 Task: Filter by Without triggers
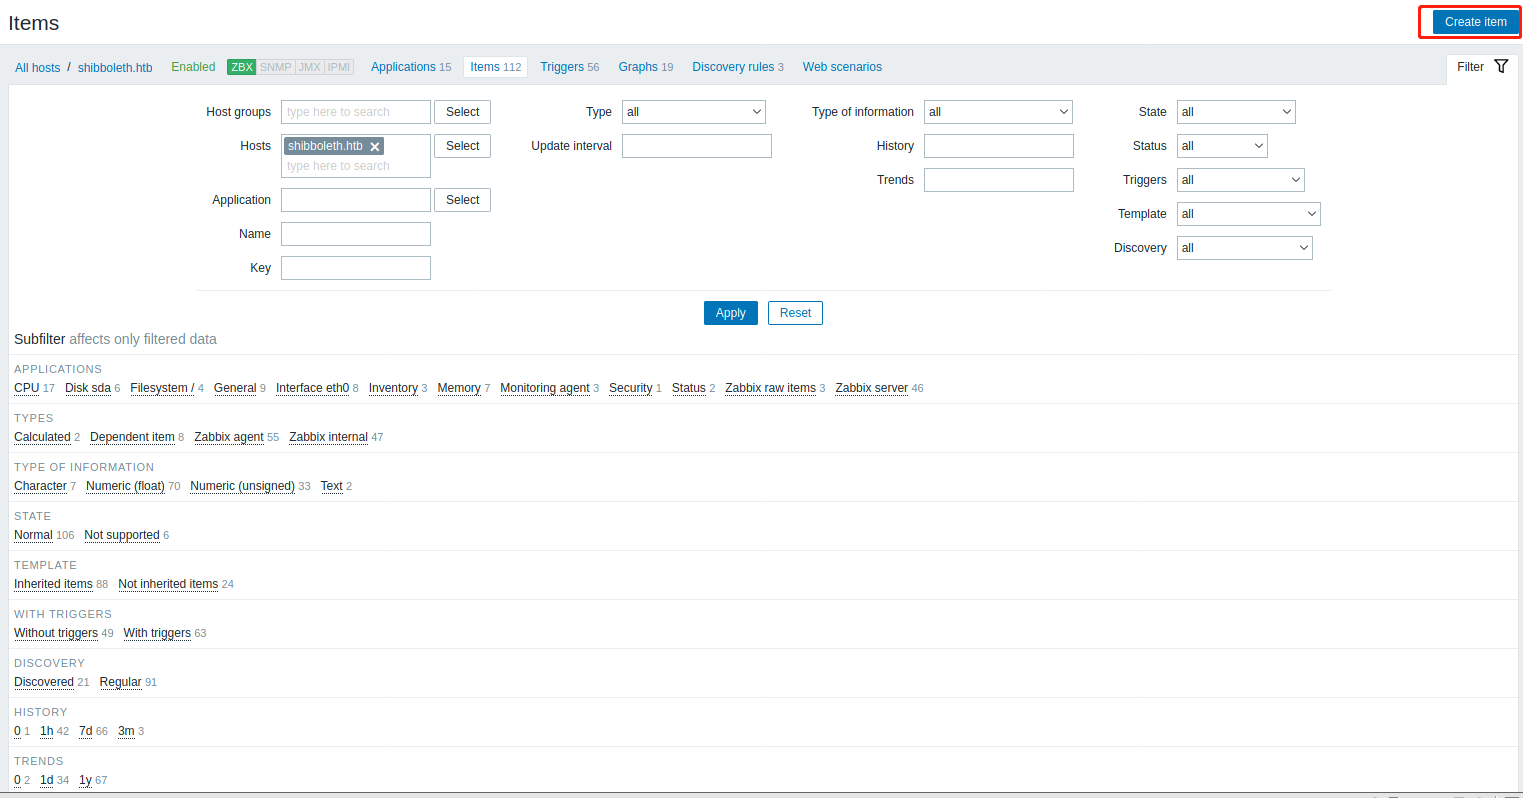coord(56,633)
